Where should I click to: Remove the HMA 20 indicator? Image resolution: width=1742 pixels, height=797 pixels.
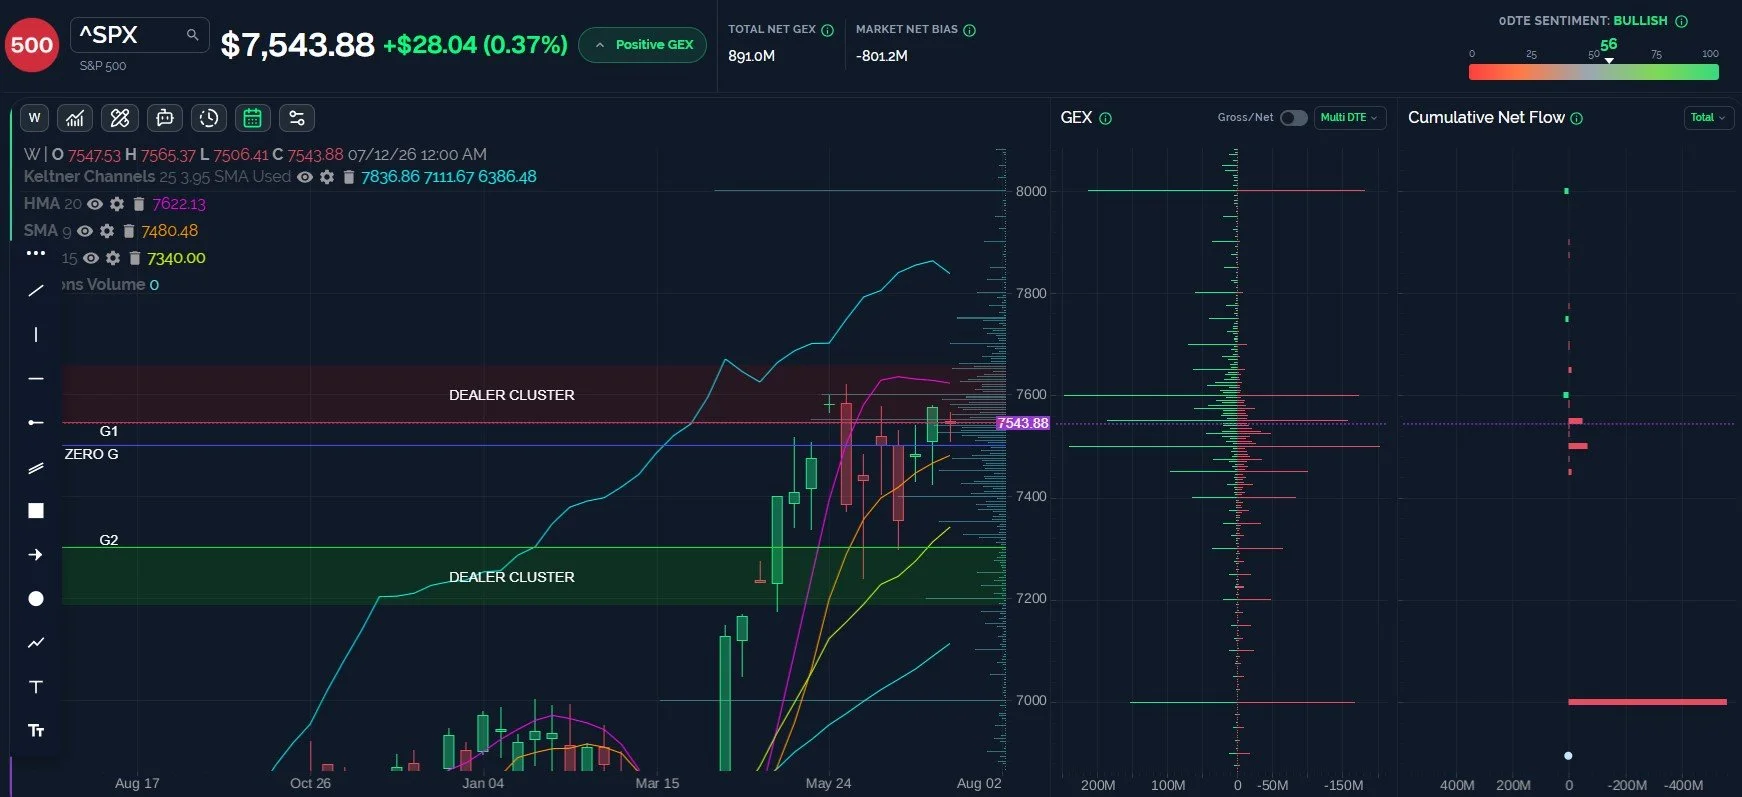click(139, 204)
